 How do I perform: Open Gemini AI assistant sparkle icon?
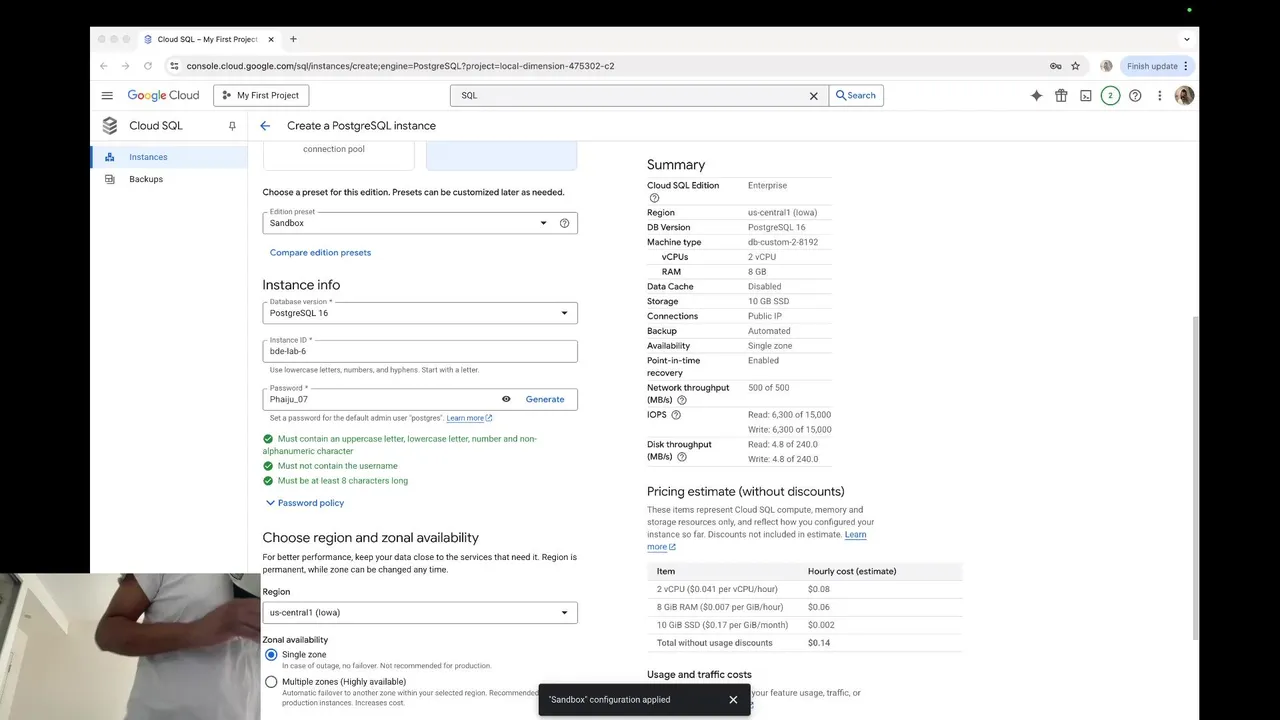pos(1036,96)
